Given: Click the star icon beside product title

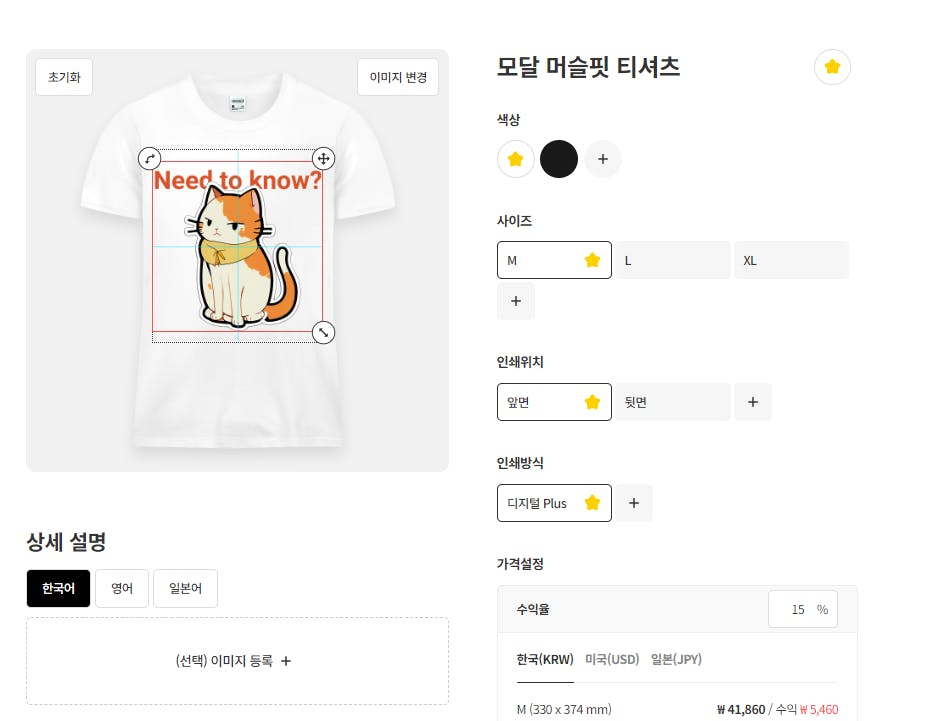Looking at the screenshot, I should 832,68.
